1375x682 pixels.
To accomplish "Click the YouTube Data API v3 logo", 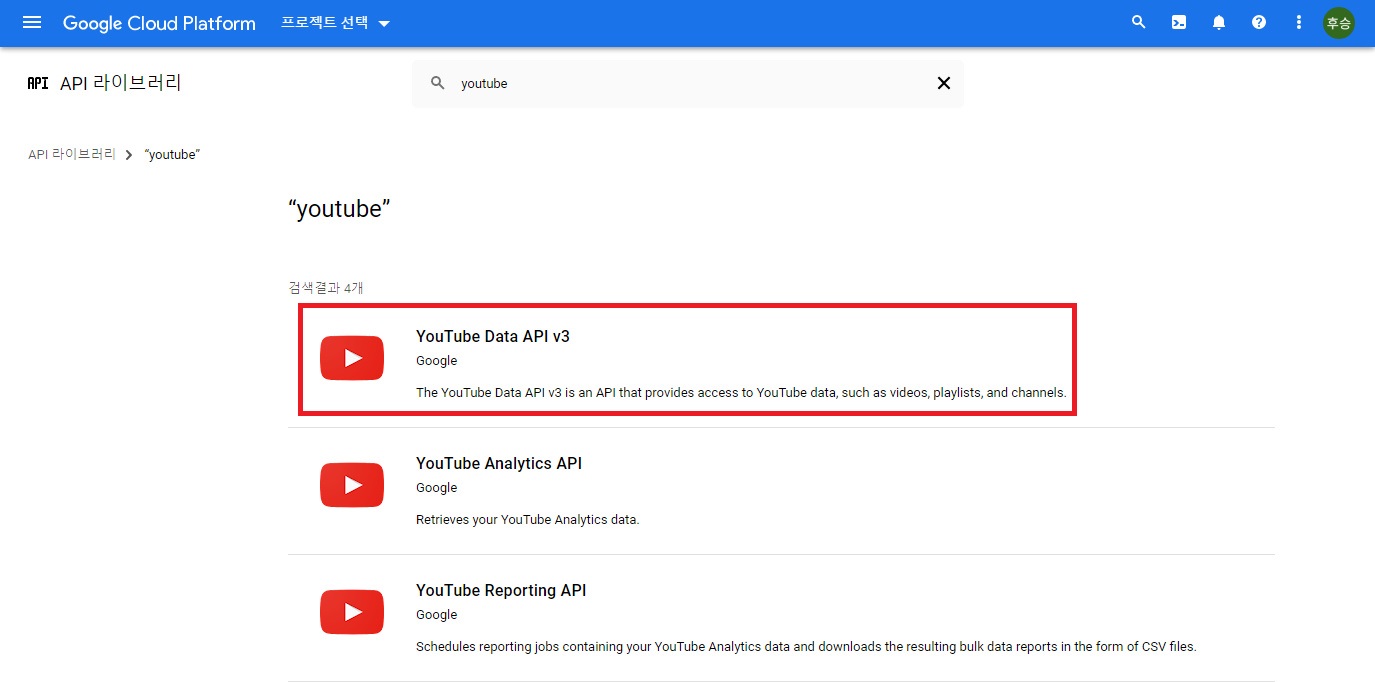I will [352, 358].
